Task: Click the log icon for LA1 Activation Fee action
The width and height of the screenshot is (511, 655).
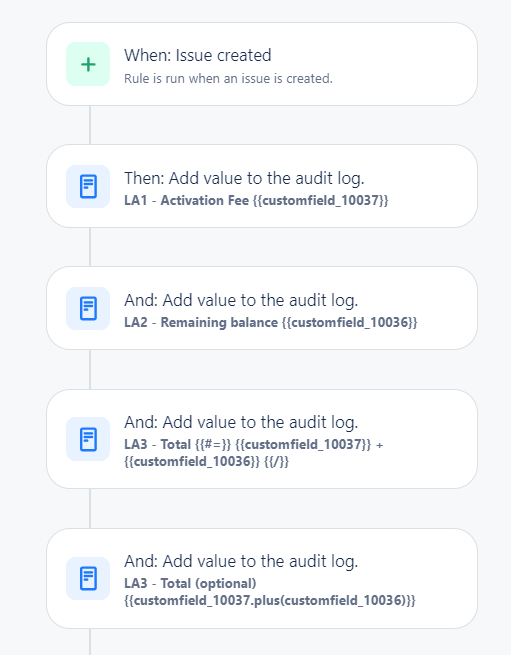Action: pos(88,186)
